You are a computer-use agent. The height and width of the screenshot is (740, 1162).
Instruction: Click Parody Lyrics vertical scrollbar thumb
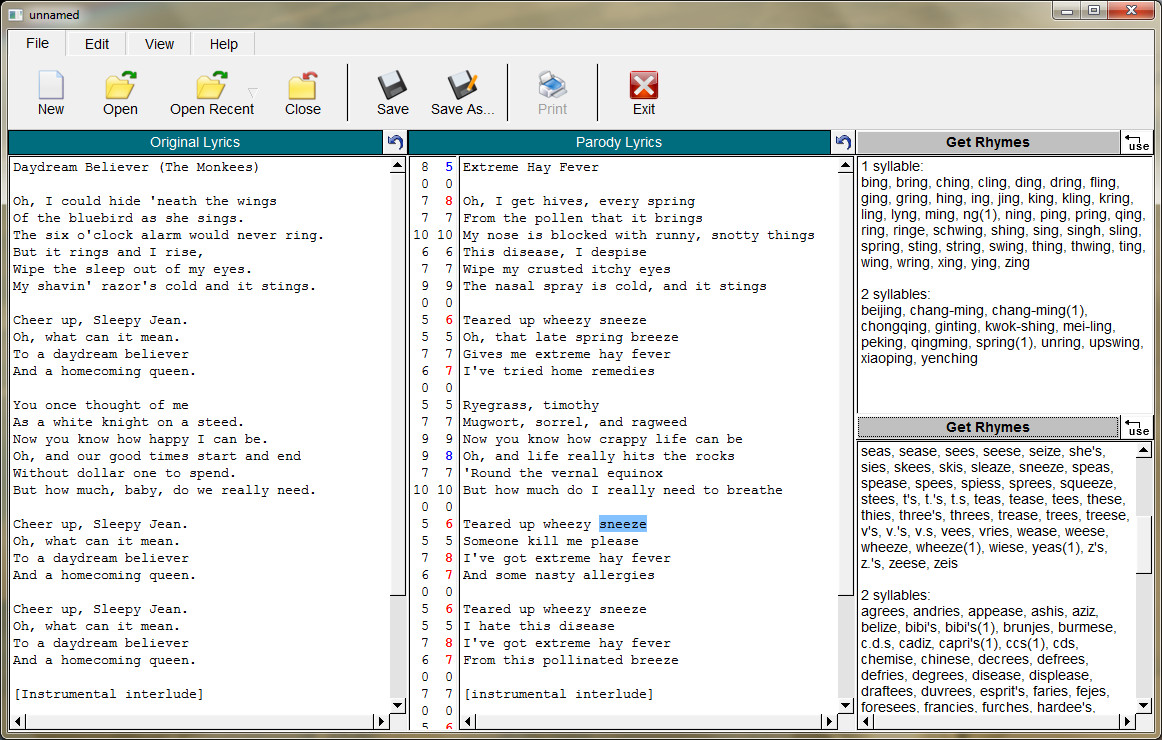pos(846,384)
